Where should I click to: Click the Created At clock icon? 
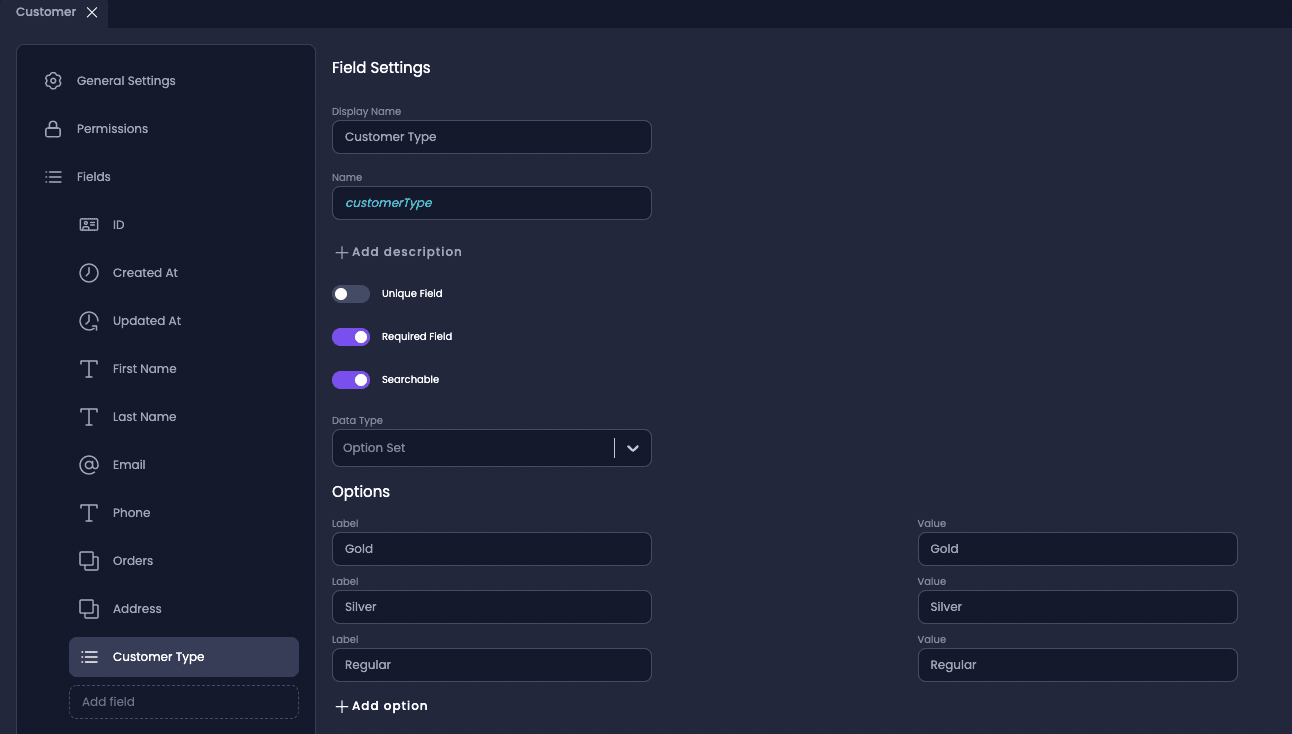tap(89, 273)
